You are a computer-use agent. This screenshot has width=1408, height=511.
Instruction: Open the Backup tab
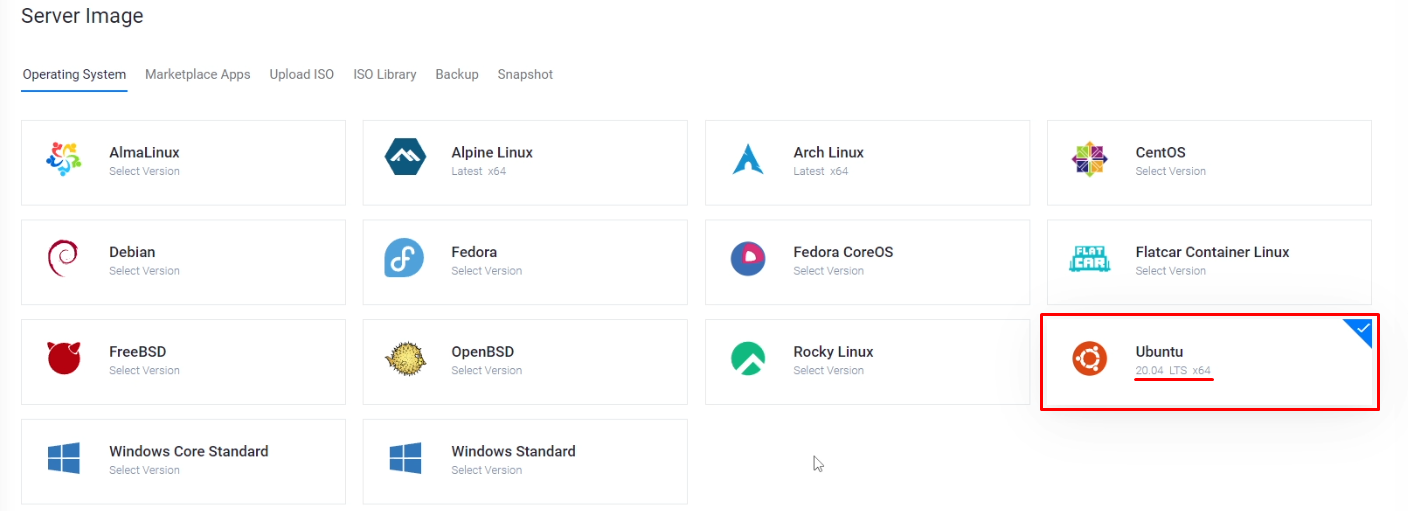(x=457, y=74)
